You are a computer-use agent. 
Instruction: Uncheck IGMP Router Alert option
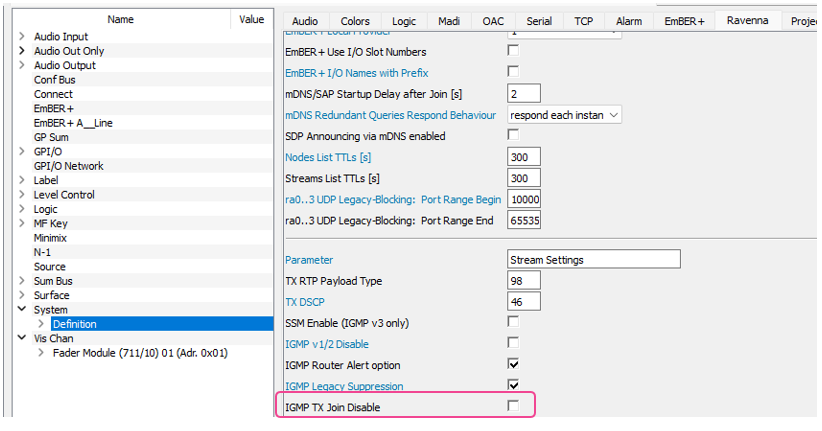point(513,364)
